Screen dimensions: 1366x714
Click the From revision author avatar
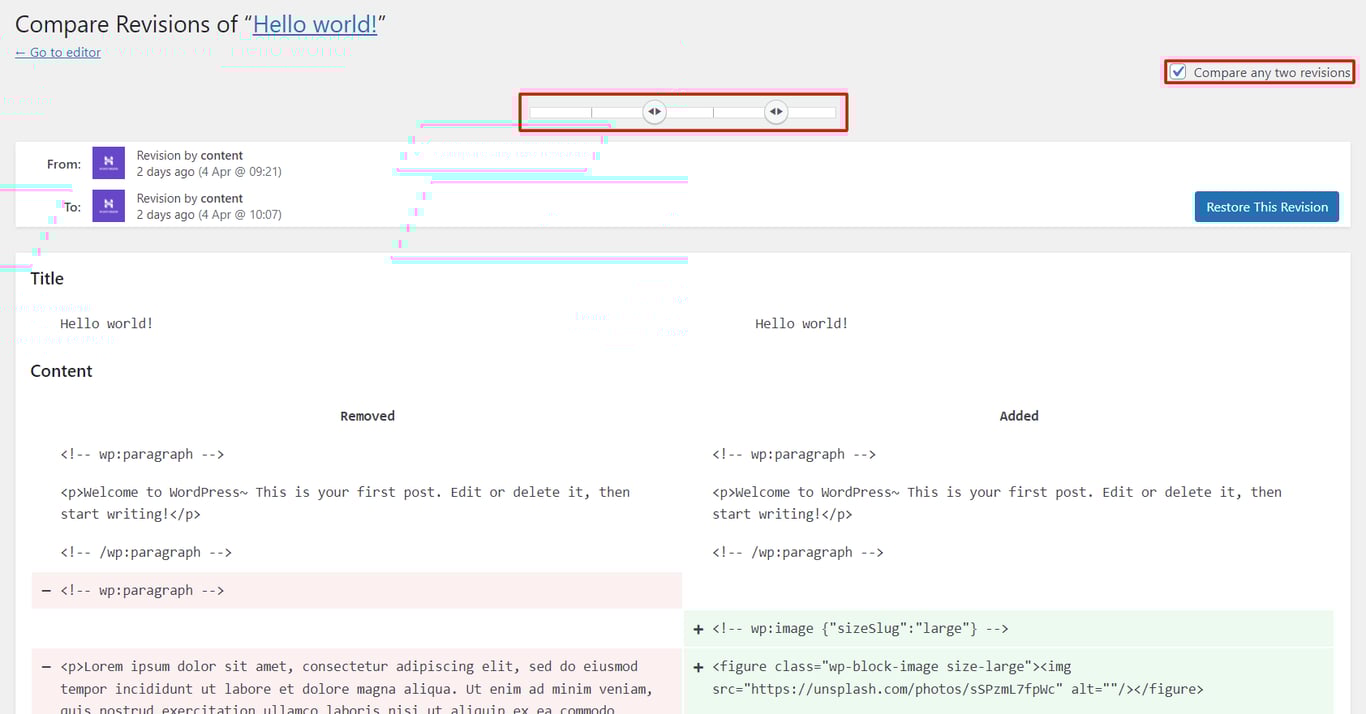(x=107, y=162)
